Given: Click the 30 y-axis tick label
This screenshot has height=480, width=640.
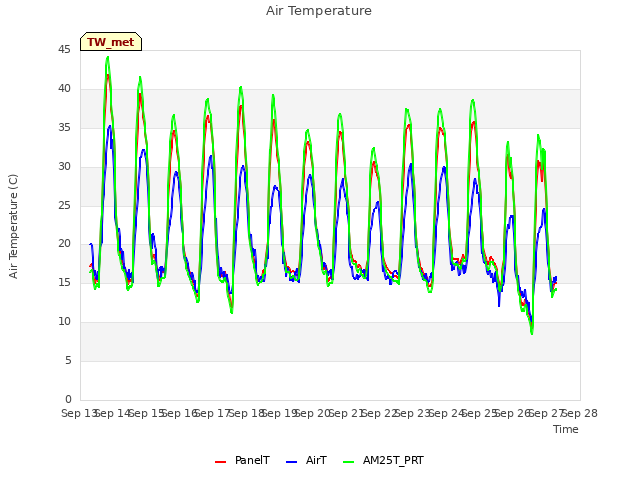Looking at the screenshot, I should tap(64, 166).
